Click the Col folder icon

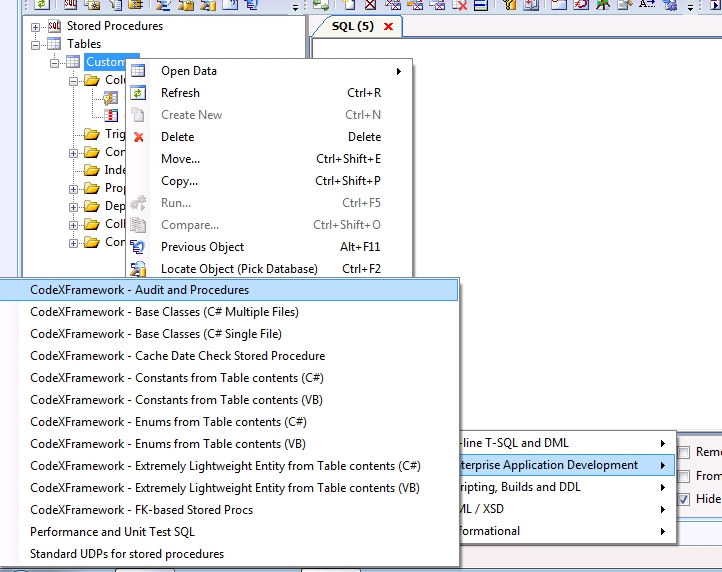tap(92, 80)
